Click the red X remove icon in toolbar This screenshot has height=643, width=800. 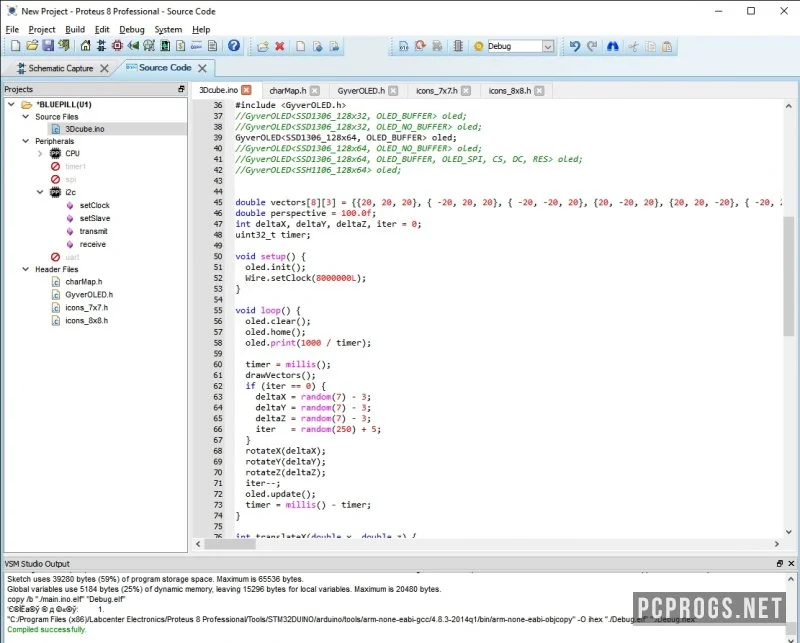280,46
